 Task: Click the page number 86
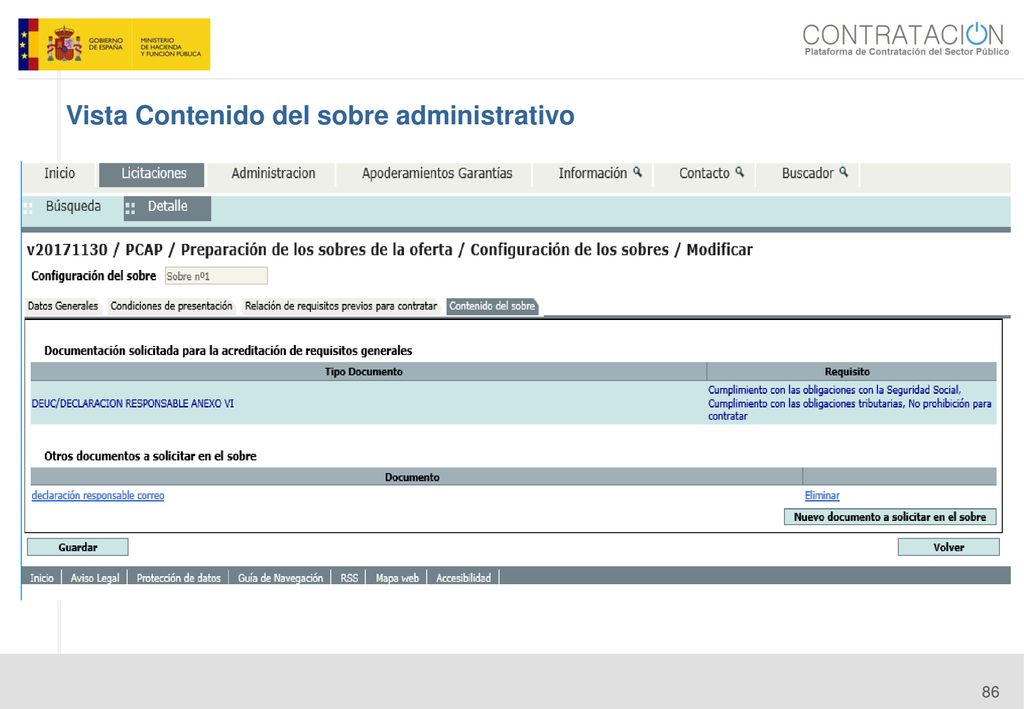click(x=990, y=692)
